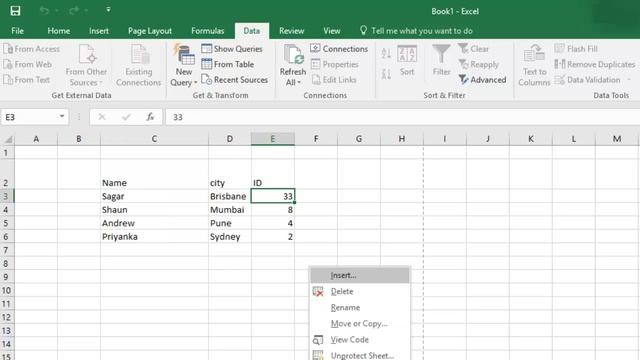Choose Rename from the context menu
Viewport: 640px width, 360px height.
click(x=360, y=307)
